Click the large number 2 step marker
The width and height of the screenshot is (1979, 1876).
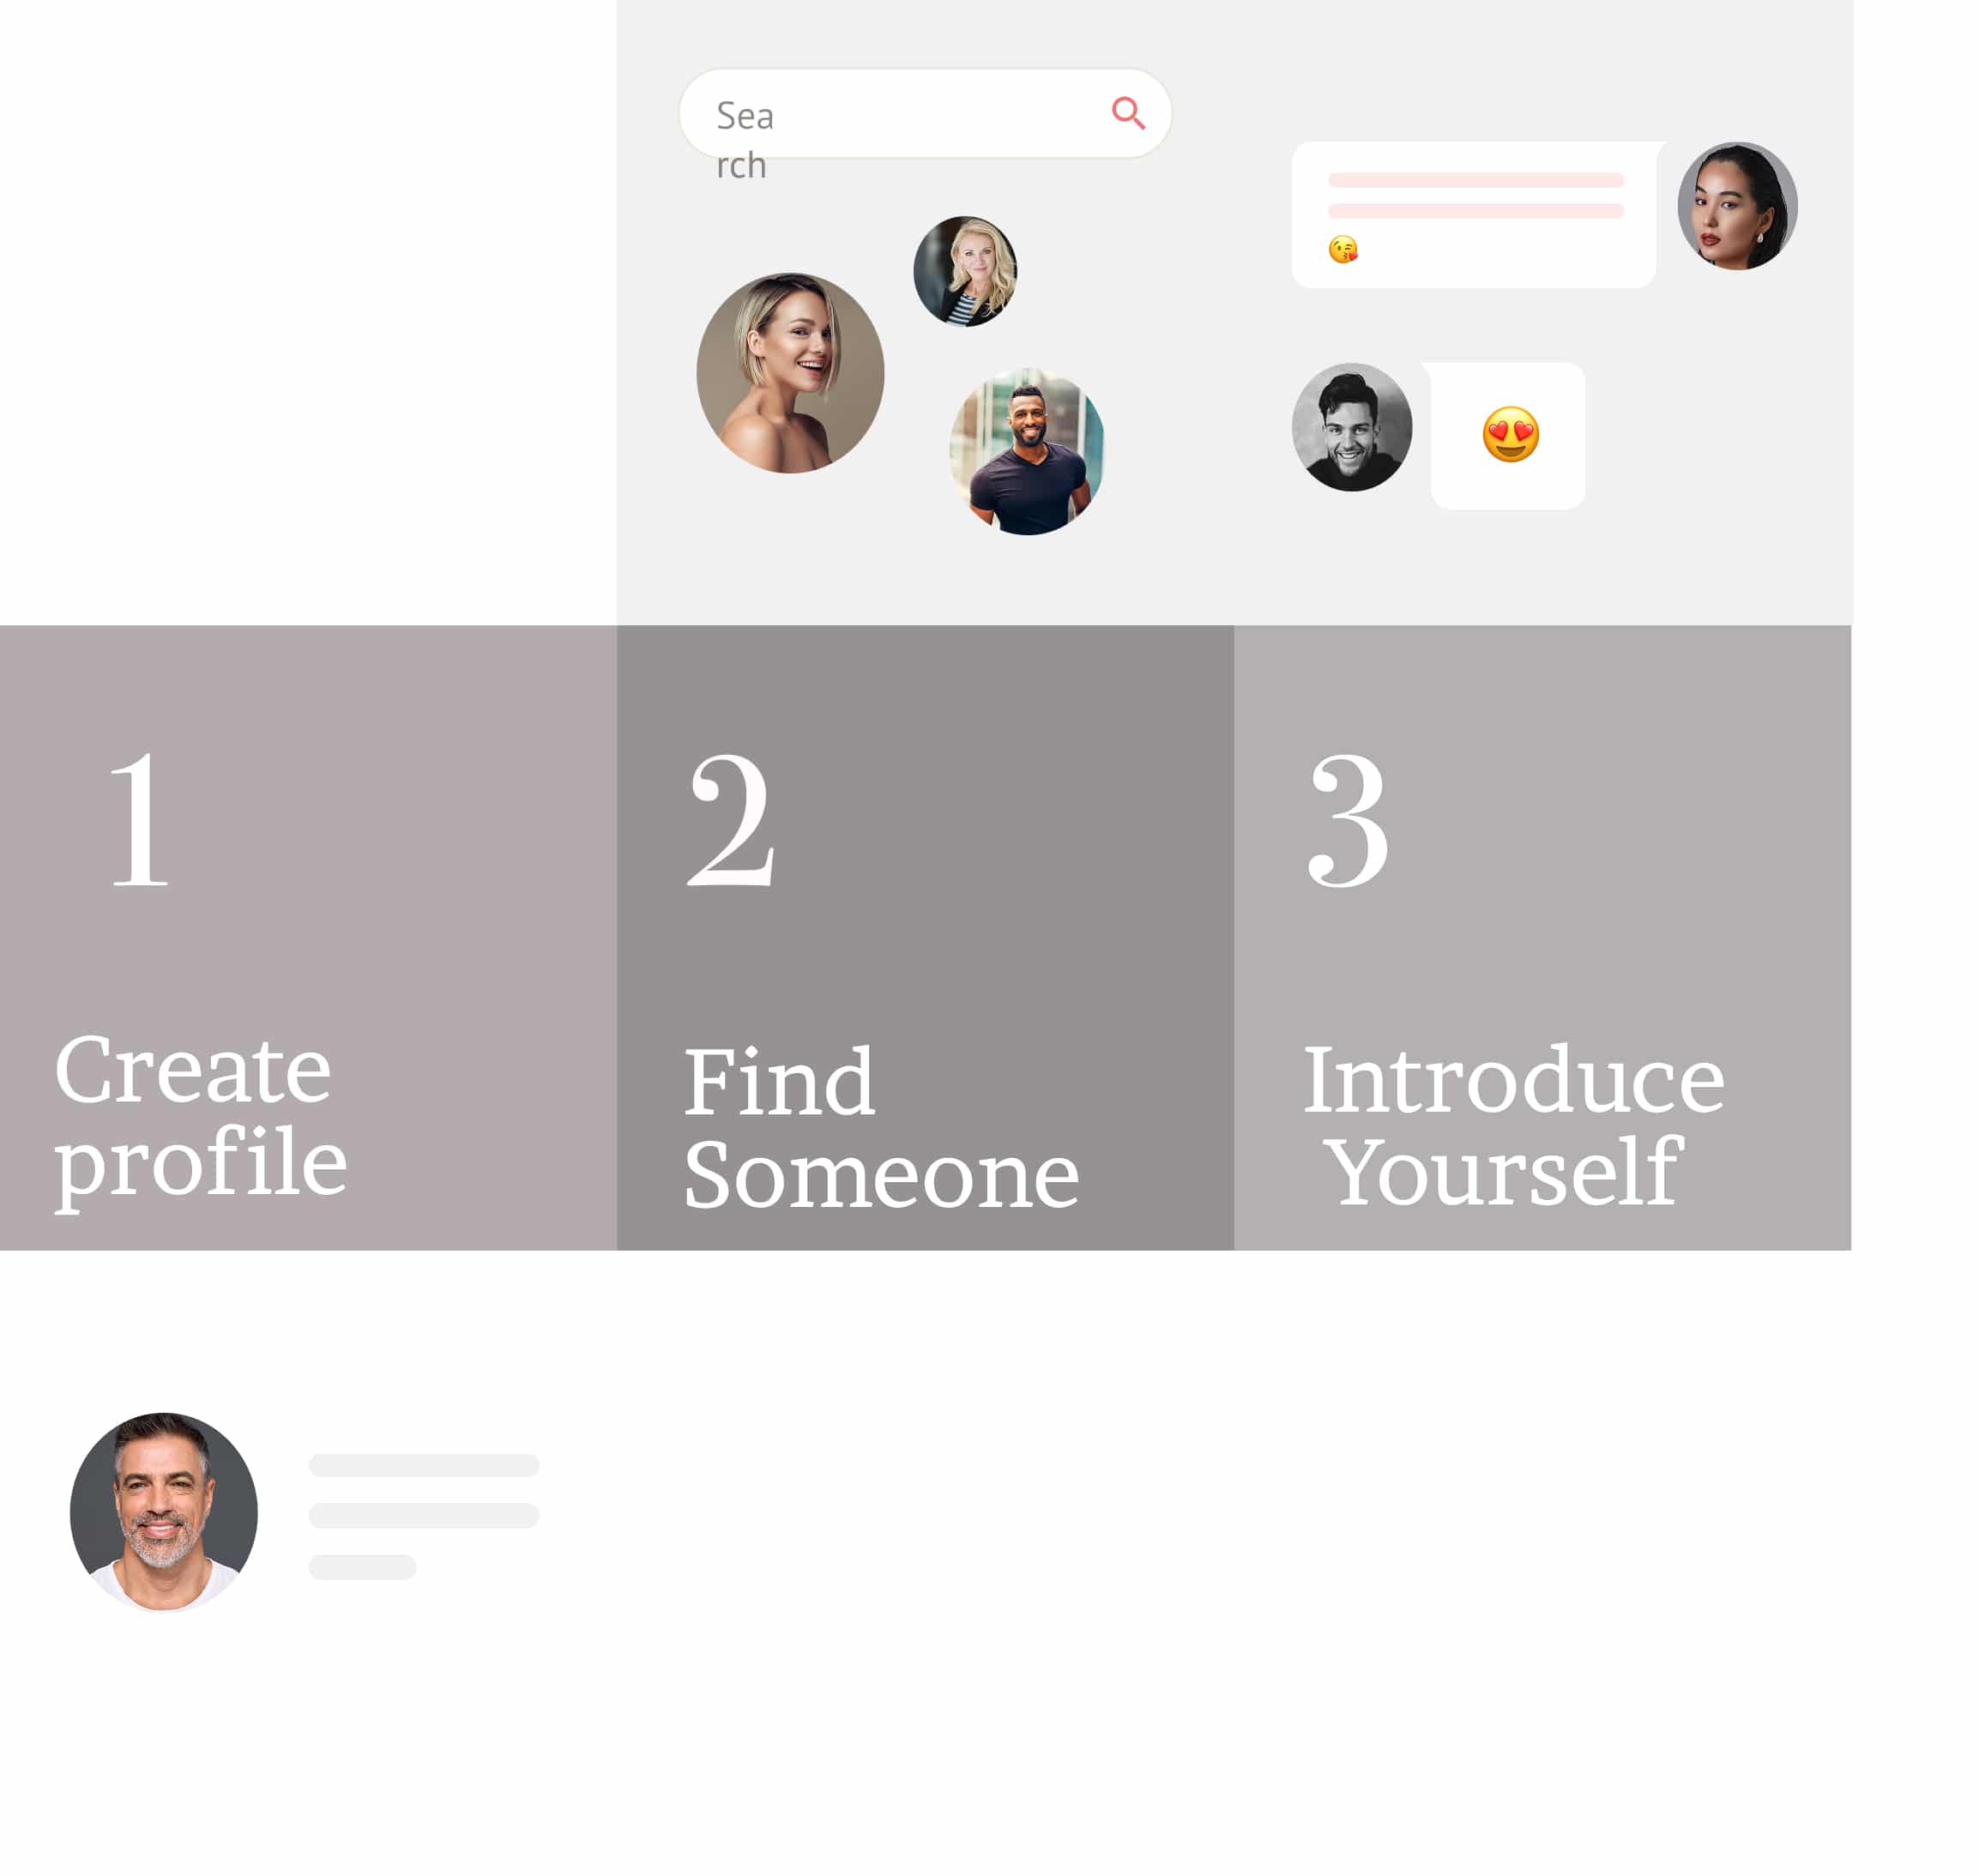tap(731, 820)
